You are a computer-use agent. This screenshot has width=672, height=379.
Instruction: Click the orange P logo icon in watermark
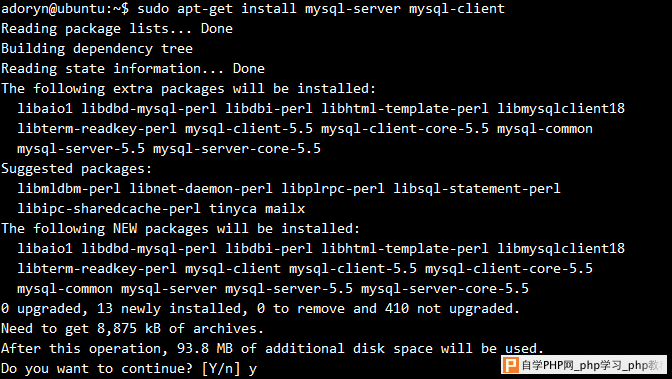tap(510, 365)
